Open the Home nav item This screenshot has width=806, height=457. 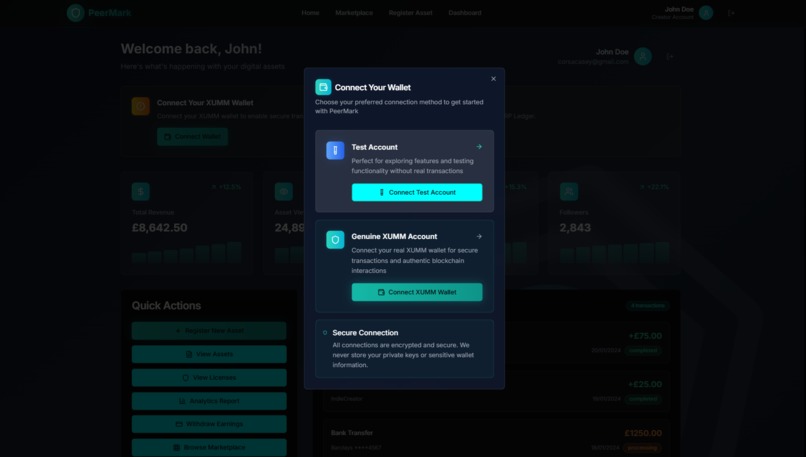[310, 13]
